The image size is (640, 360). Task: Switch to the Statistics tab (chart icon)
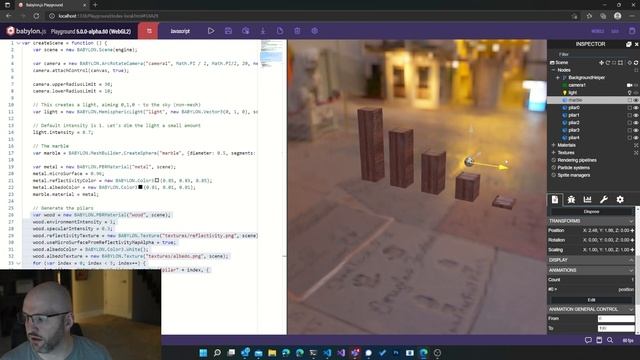pos(587,200)
